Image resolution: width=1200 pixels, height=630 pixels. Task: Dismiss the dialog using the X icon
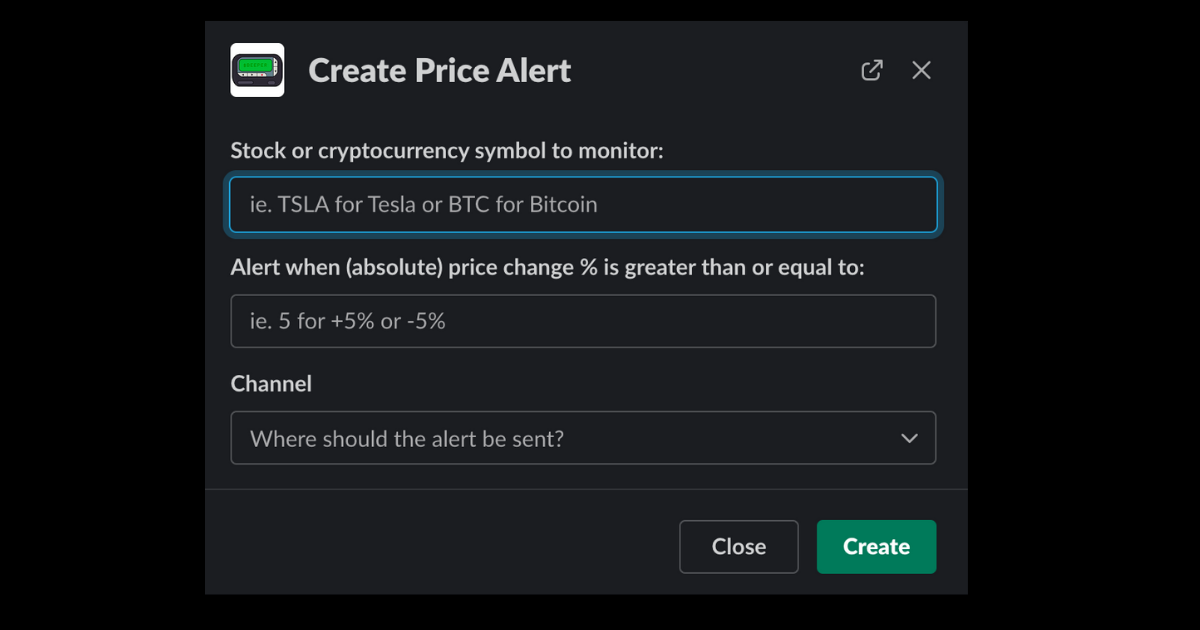[x=921, y=70]
